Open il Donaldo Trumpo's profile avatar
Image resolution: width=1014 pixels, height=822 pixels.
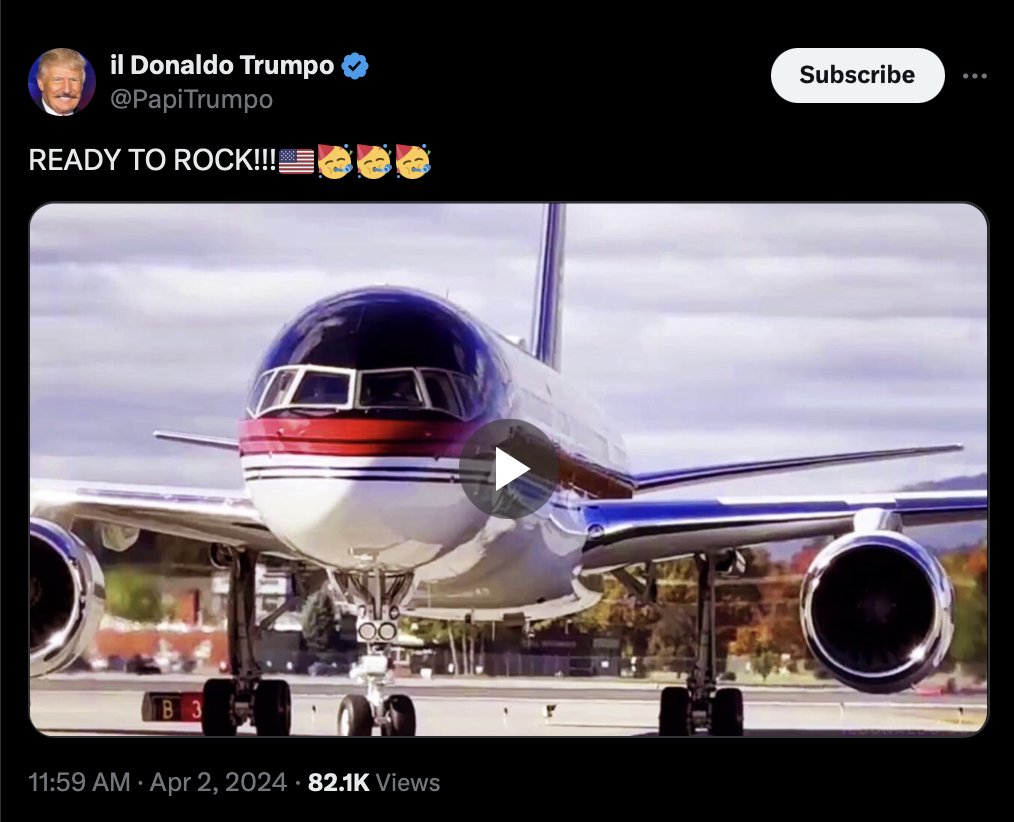[62, 82]
